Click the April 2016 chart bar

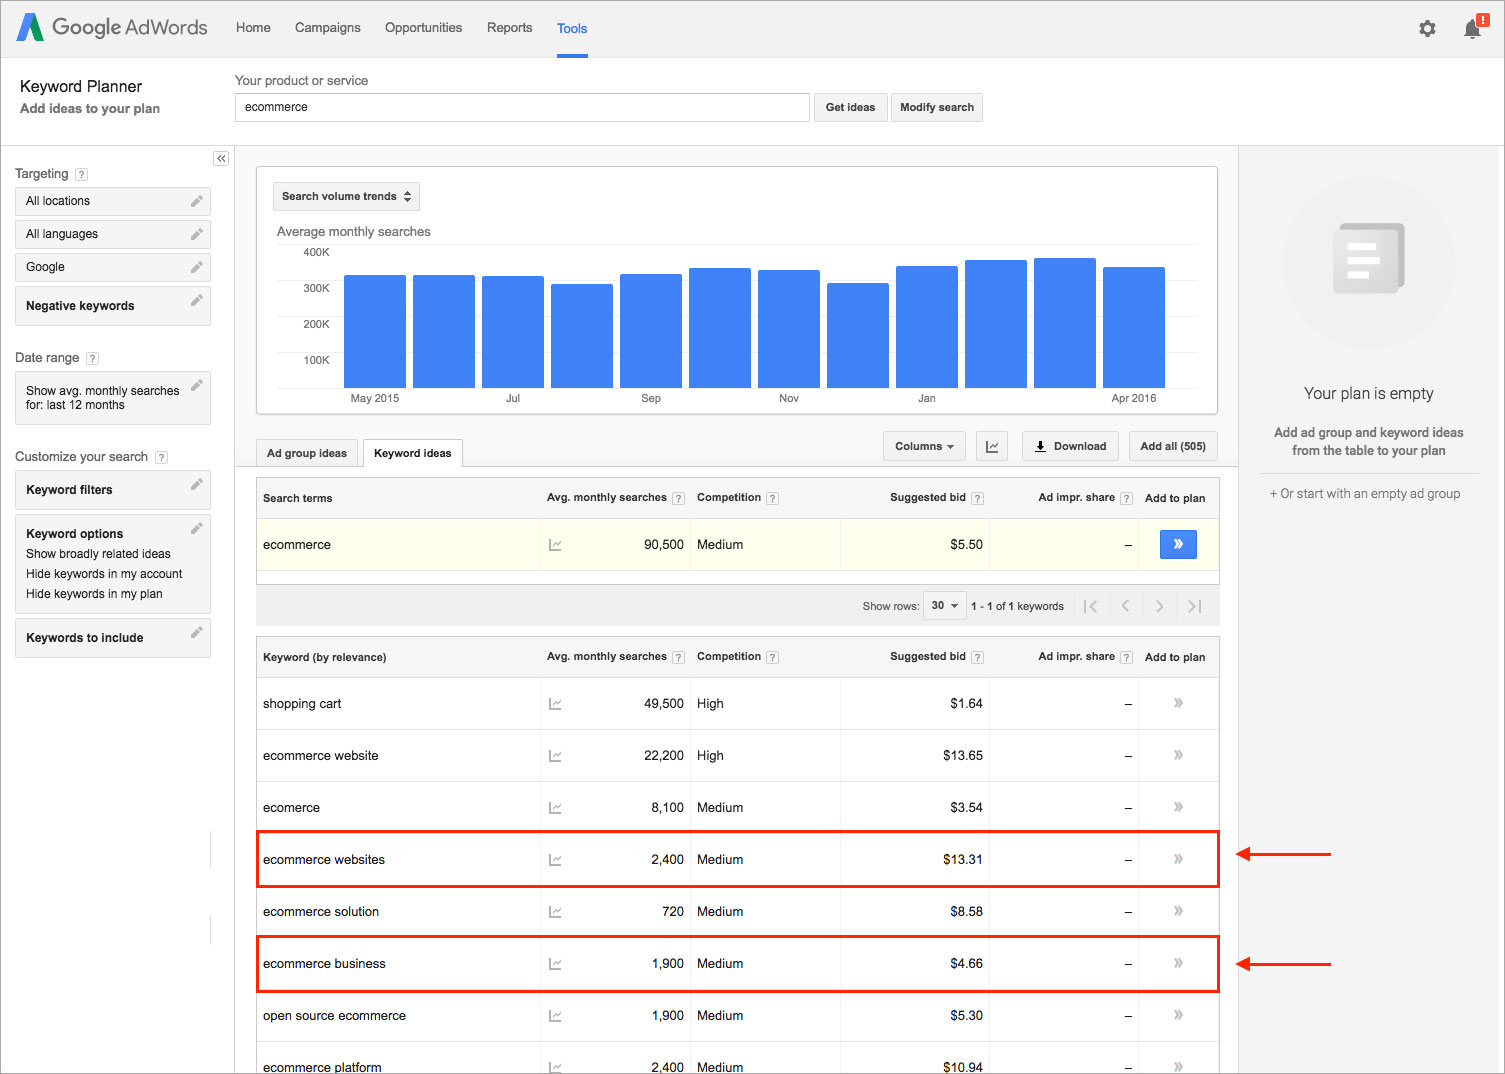coord(1134,327)
